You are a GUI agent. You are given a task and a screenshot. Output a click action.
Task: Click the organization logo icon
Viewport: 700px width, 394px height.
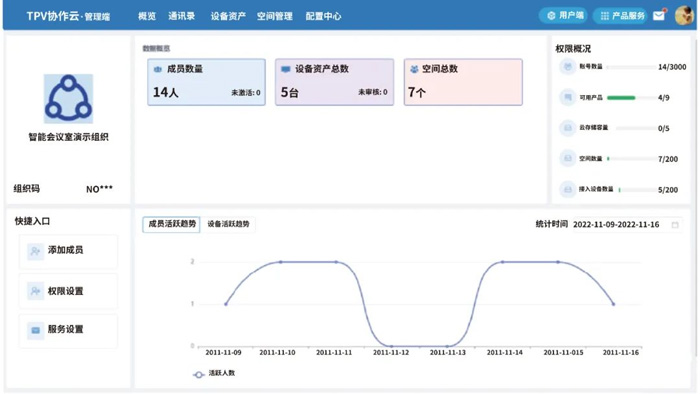tap(68, 99)
